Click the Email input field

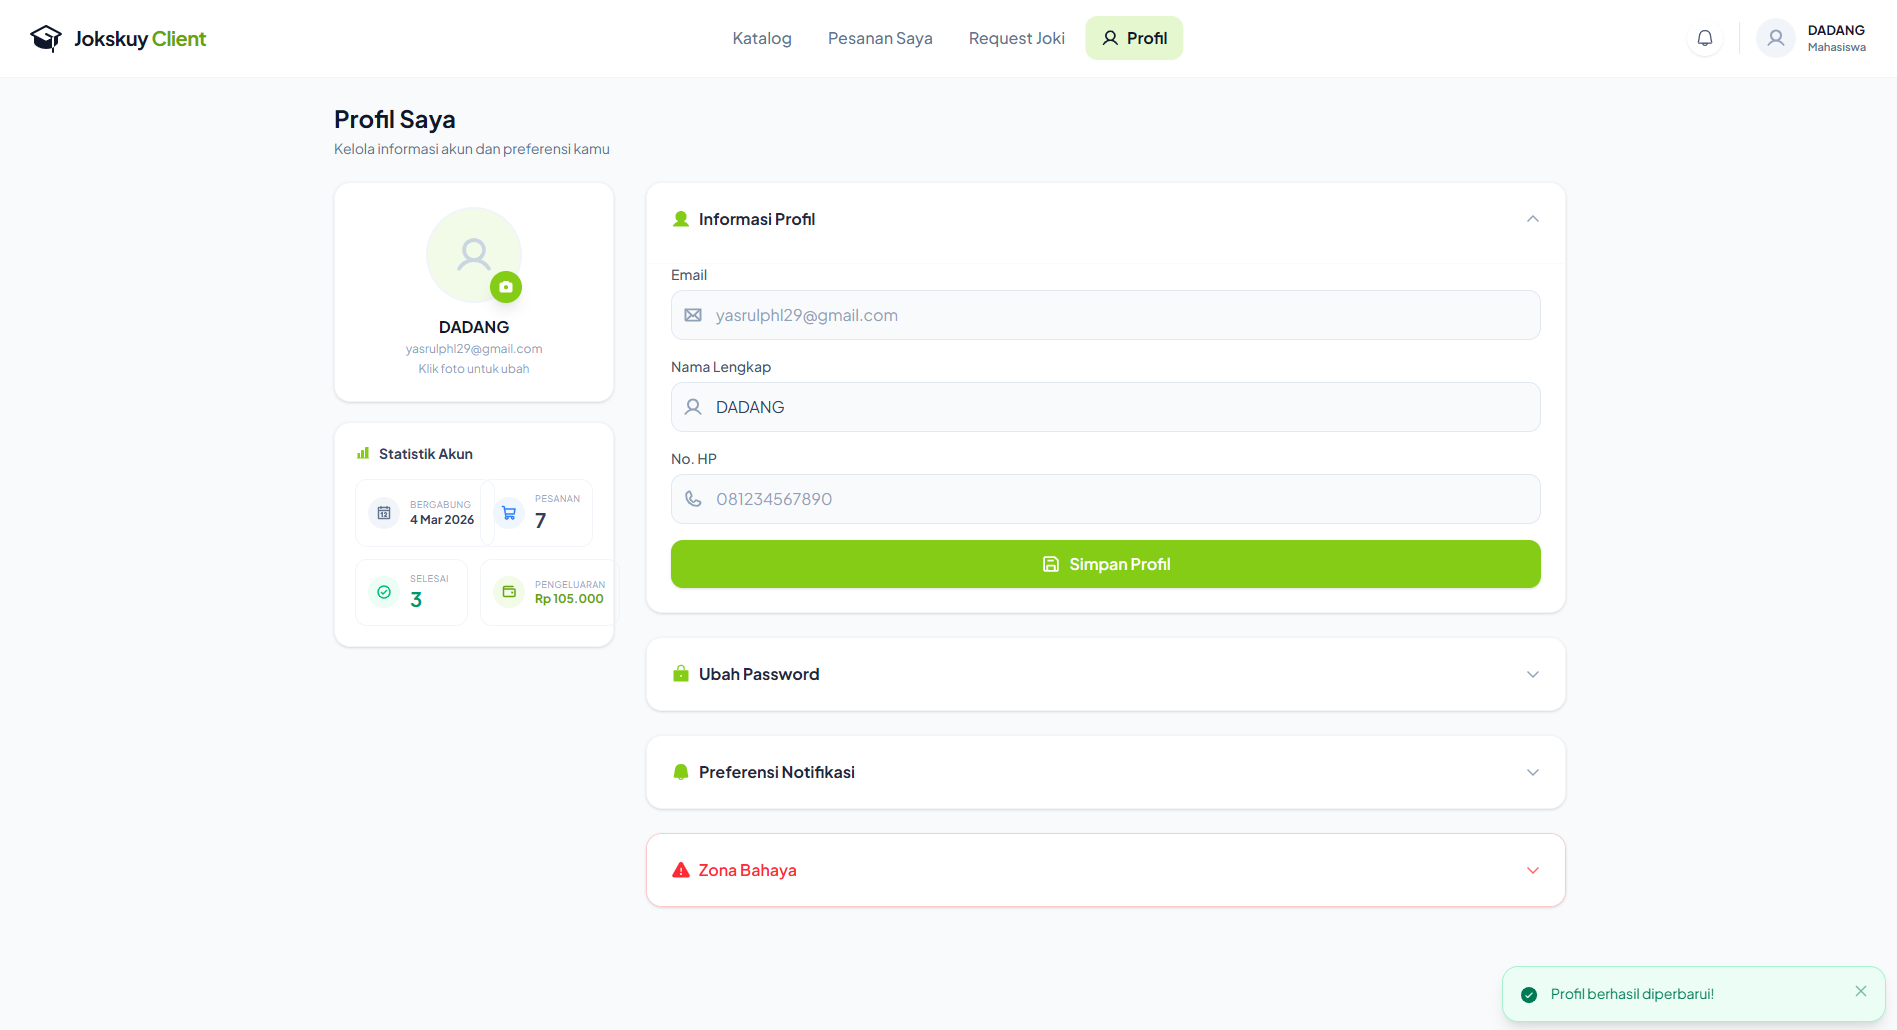1106,315
